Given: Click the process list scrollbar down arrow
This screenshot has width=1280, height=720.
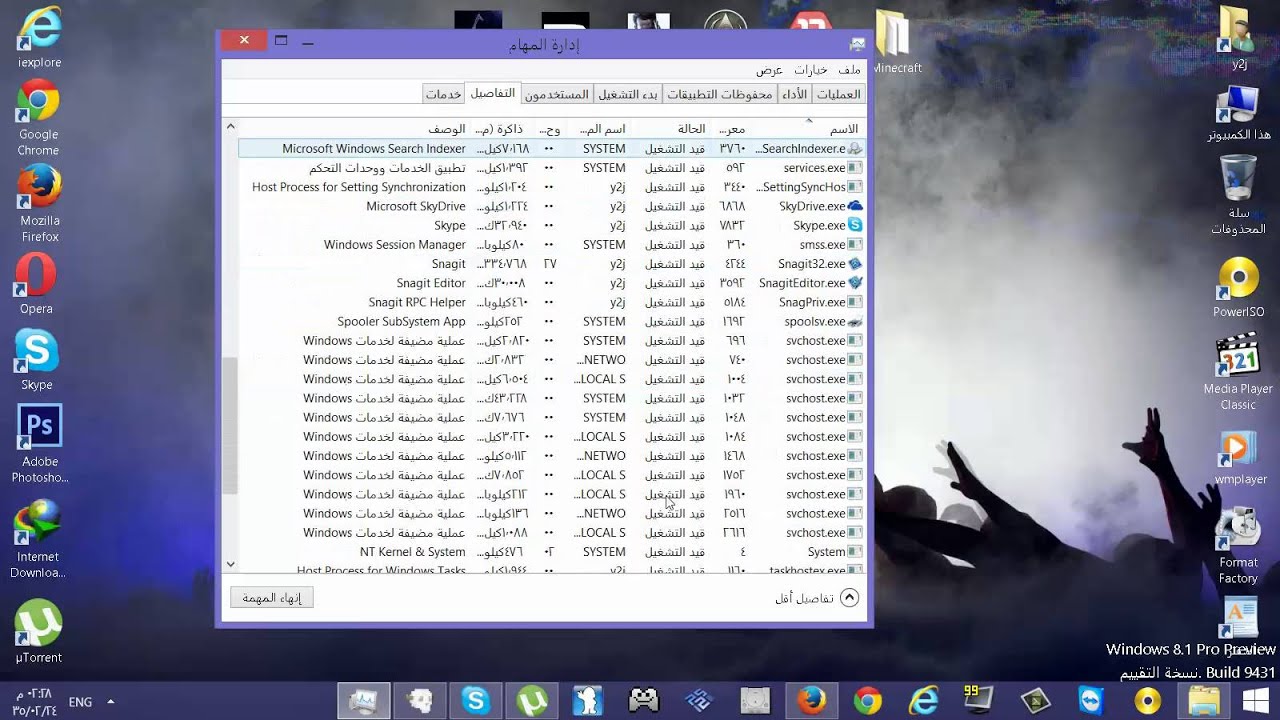Looking at the screenshot, I should (230, 565).
